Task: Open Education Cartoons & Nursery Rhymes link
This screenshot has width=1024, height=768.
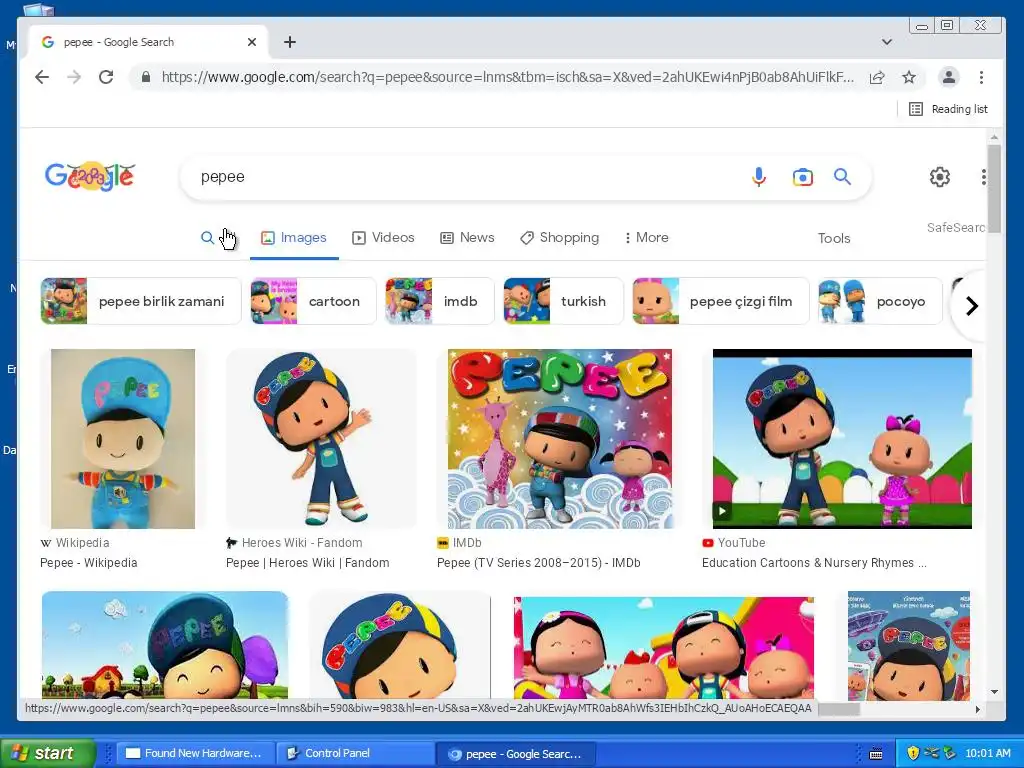Action: coord(814,563)
